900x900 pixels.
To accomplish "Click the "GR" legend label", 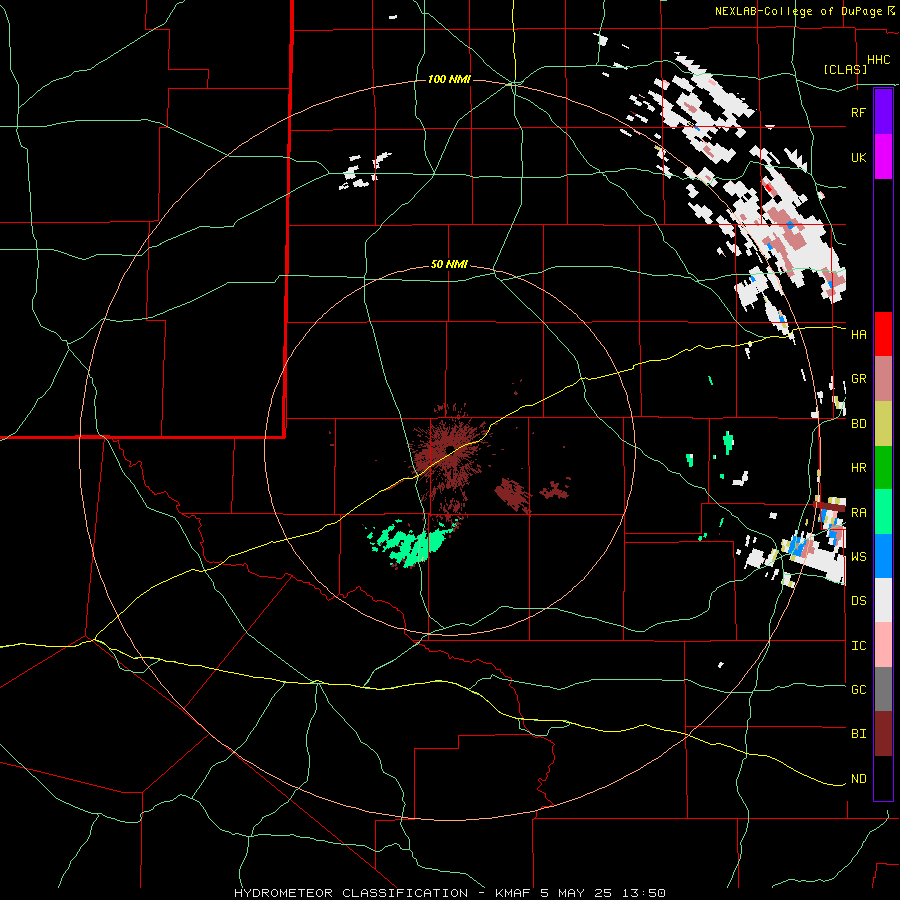I will [858, 379].
